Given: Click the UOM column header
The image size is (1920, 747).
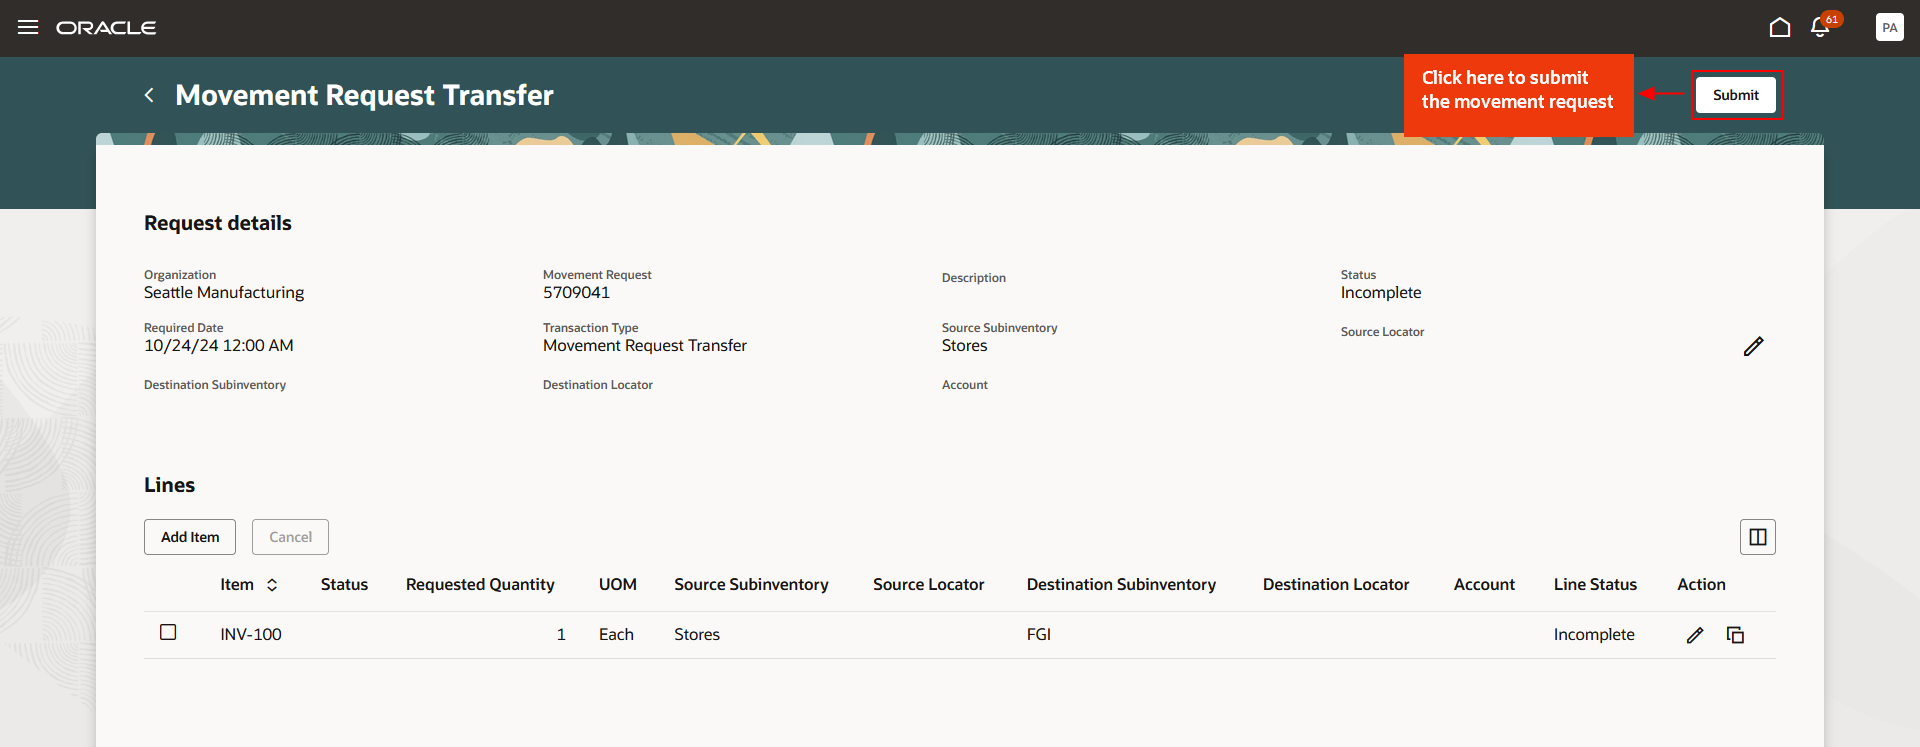Looking at the screenshot, I should 618,585.
